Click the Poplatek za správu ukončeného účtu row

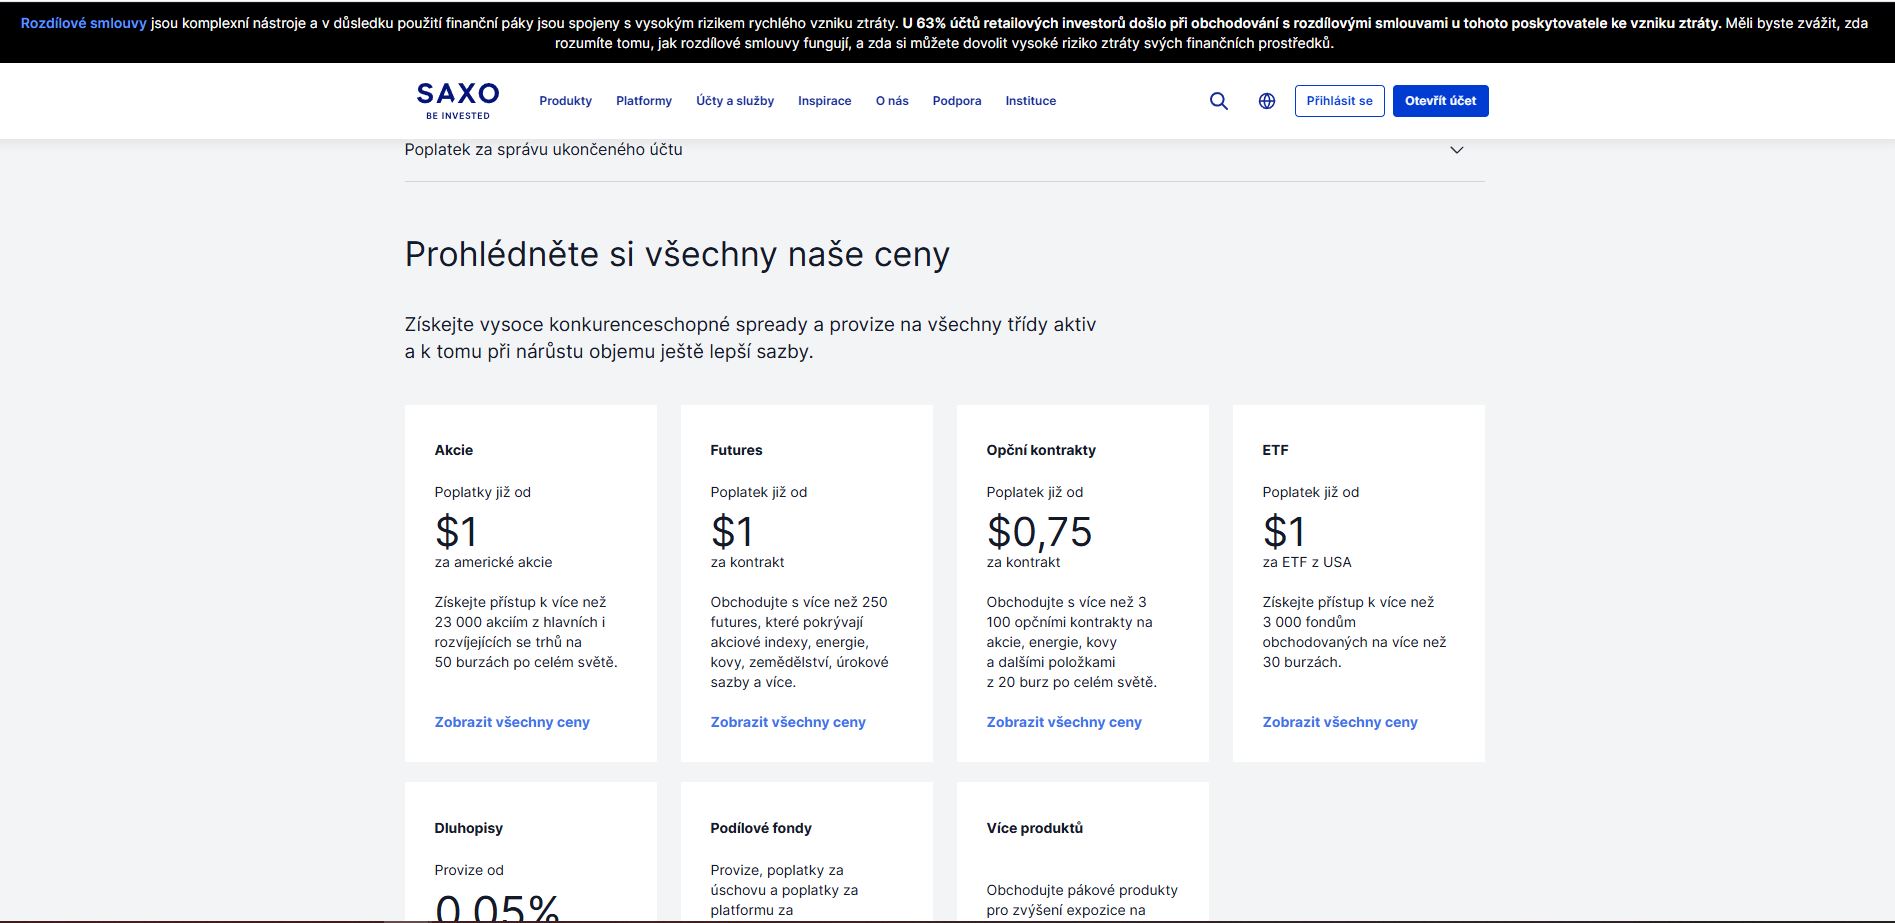(944, 150)
